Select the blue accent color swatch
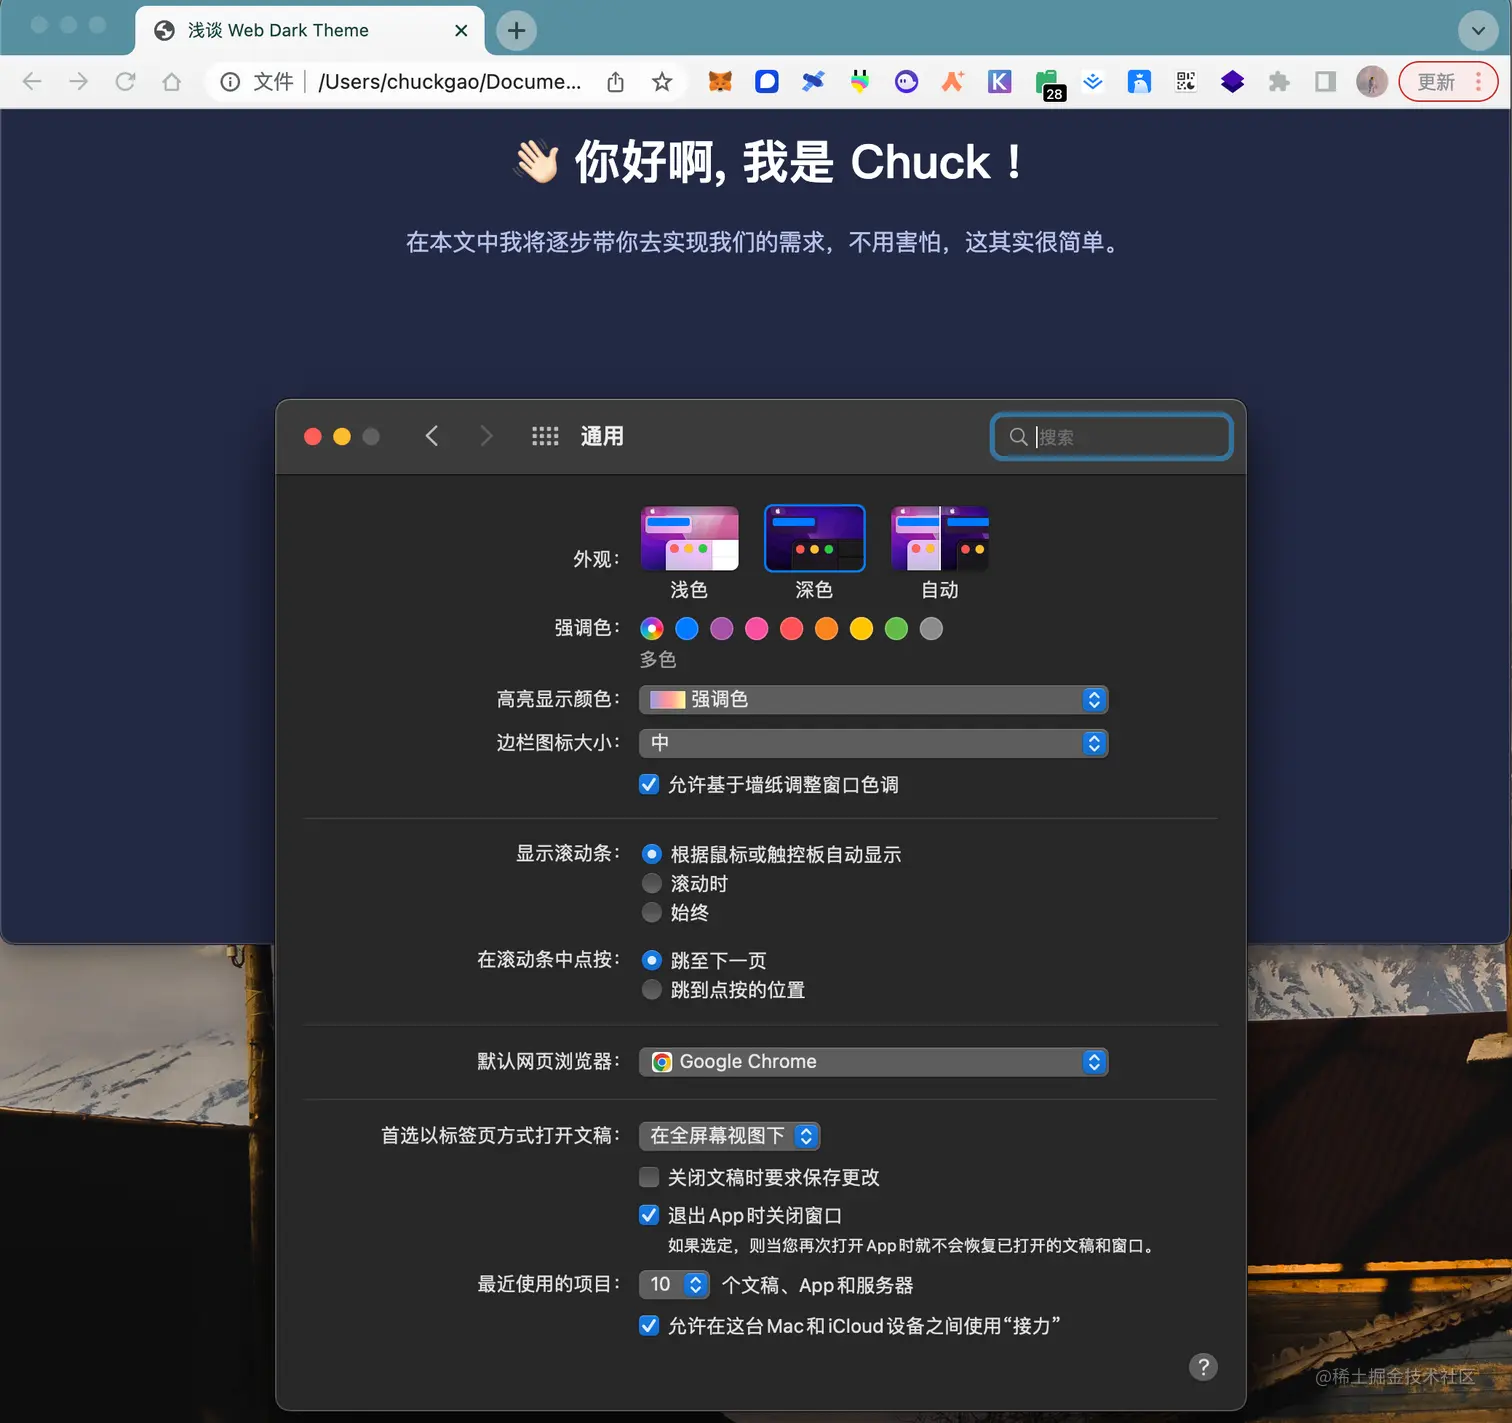The height and width of the screenshot is (1423, 1512). (x=686, y=628)
